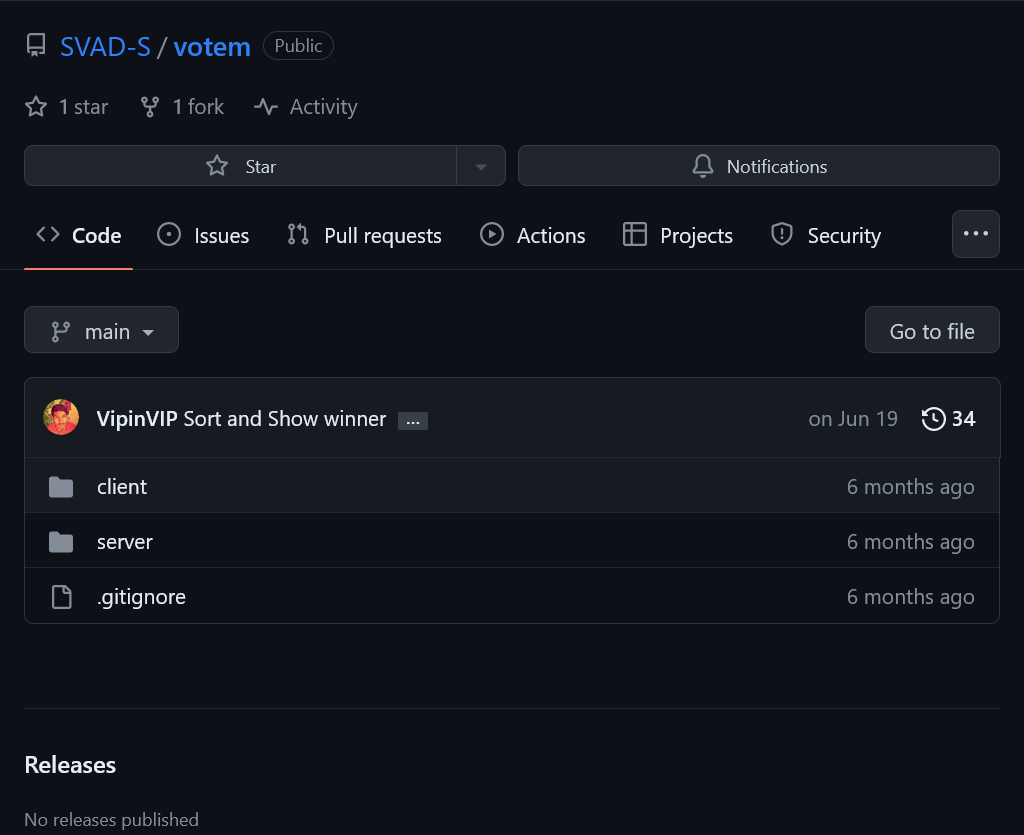This screenshot has height=835, width=1024.
Task: Click the client folder icon
Action: [x=61, y=486]
